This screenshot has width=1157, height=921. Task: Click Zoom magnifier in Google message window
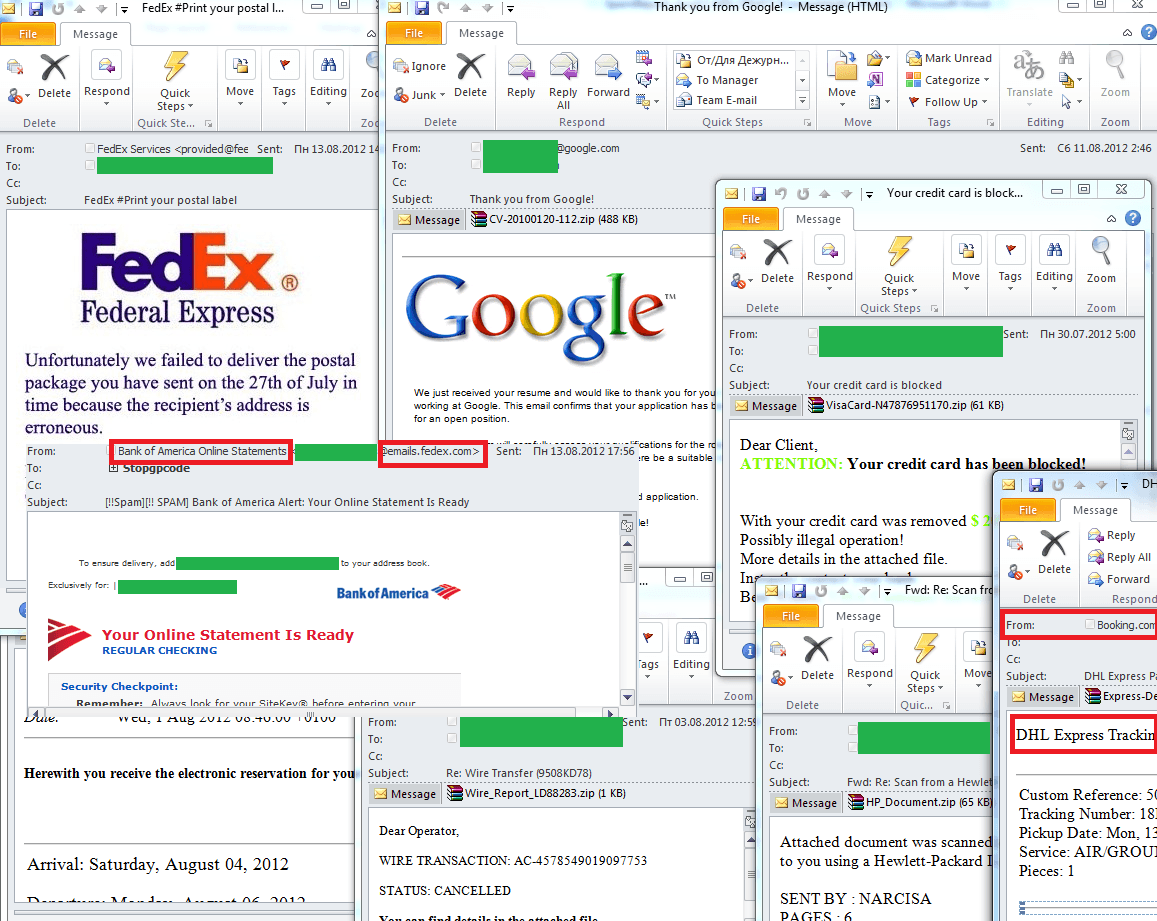(1115, 66)
